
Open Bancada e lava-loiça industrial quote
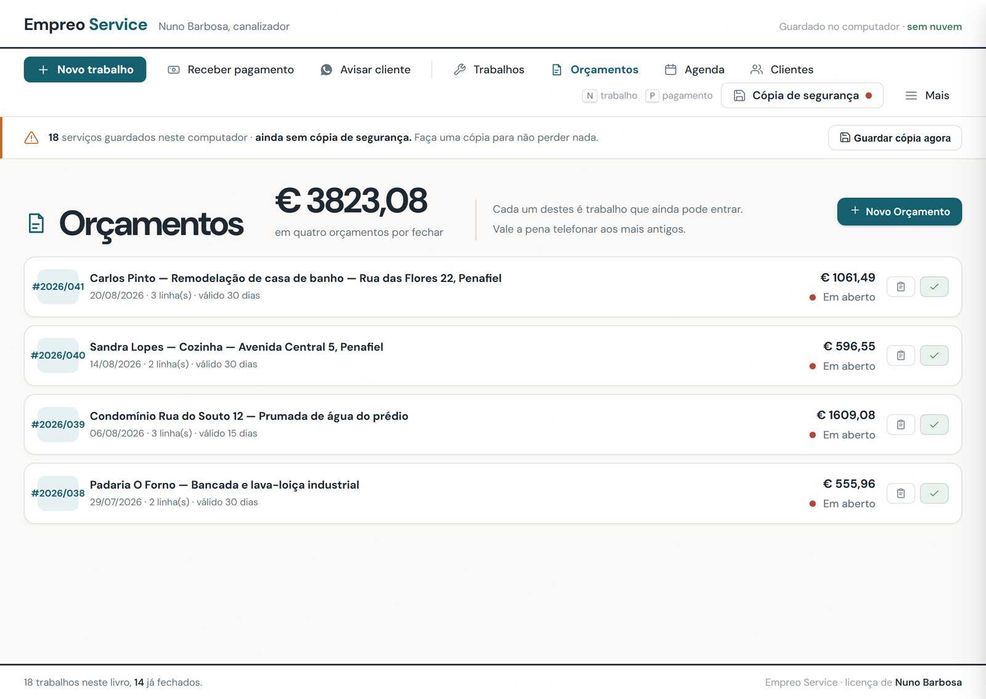pos(224,485)
